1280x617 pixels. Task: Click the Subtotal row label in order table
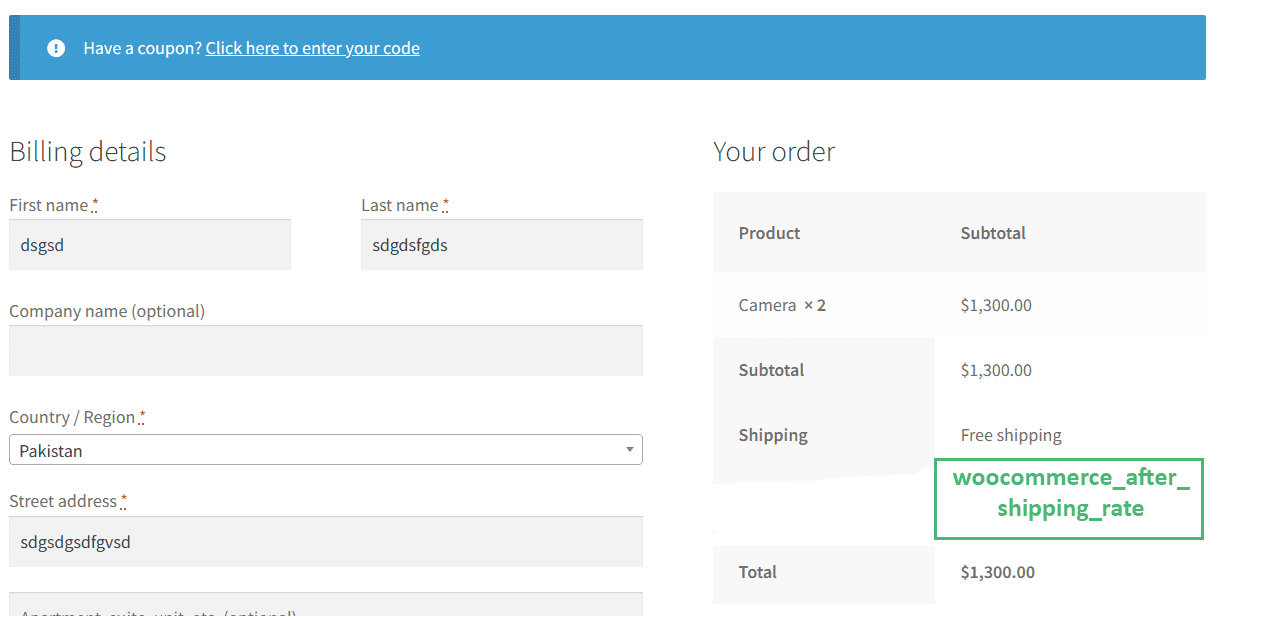coord(771,370)
